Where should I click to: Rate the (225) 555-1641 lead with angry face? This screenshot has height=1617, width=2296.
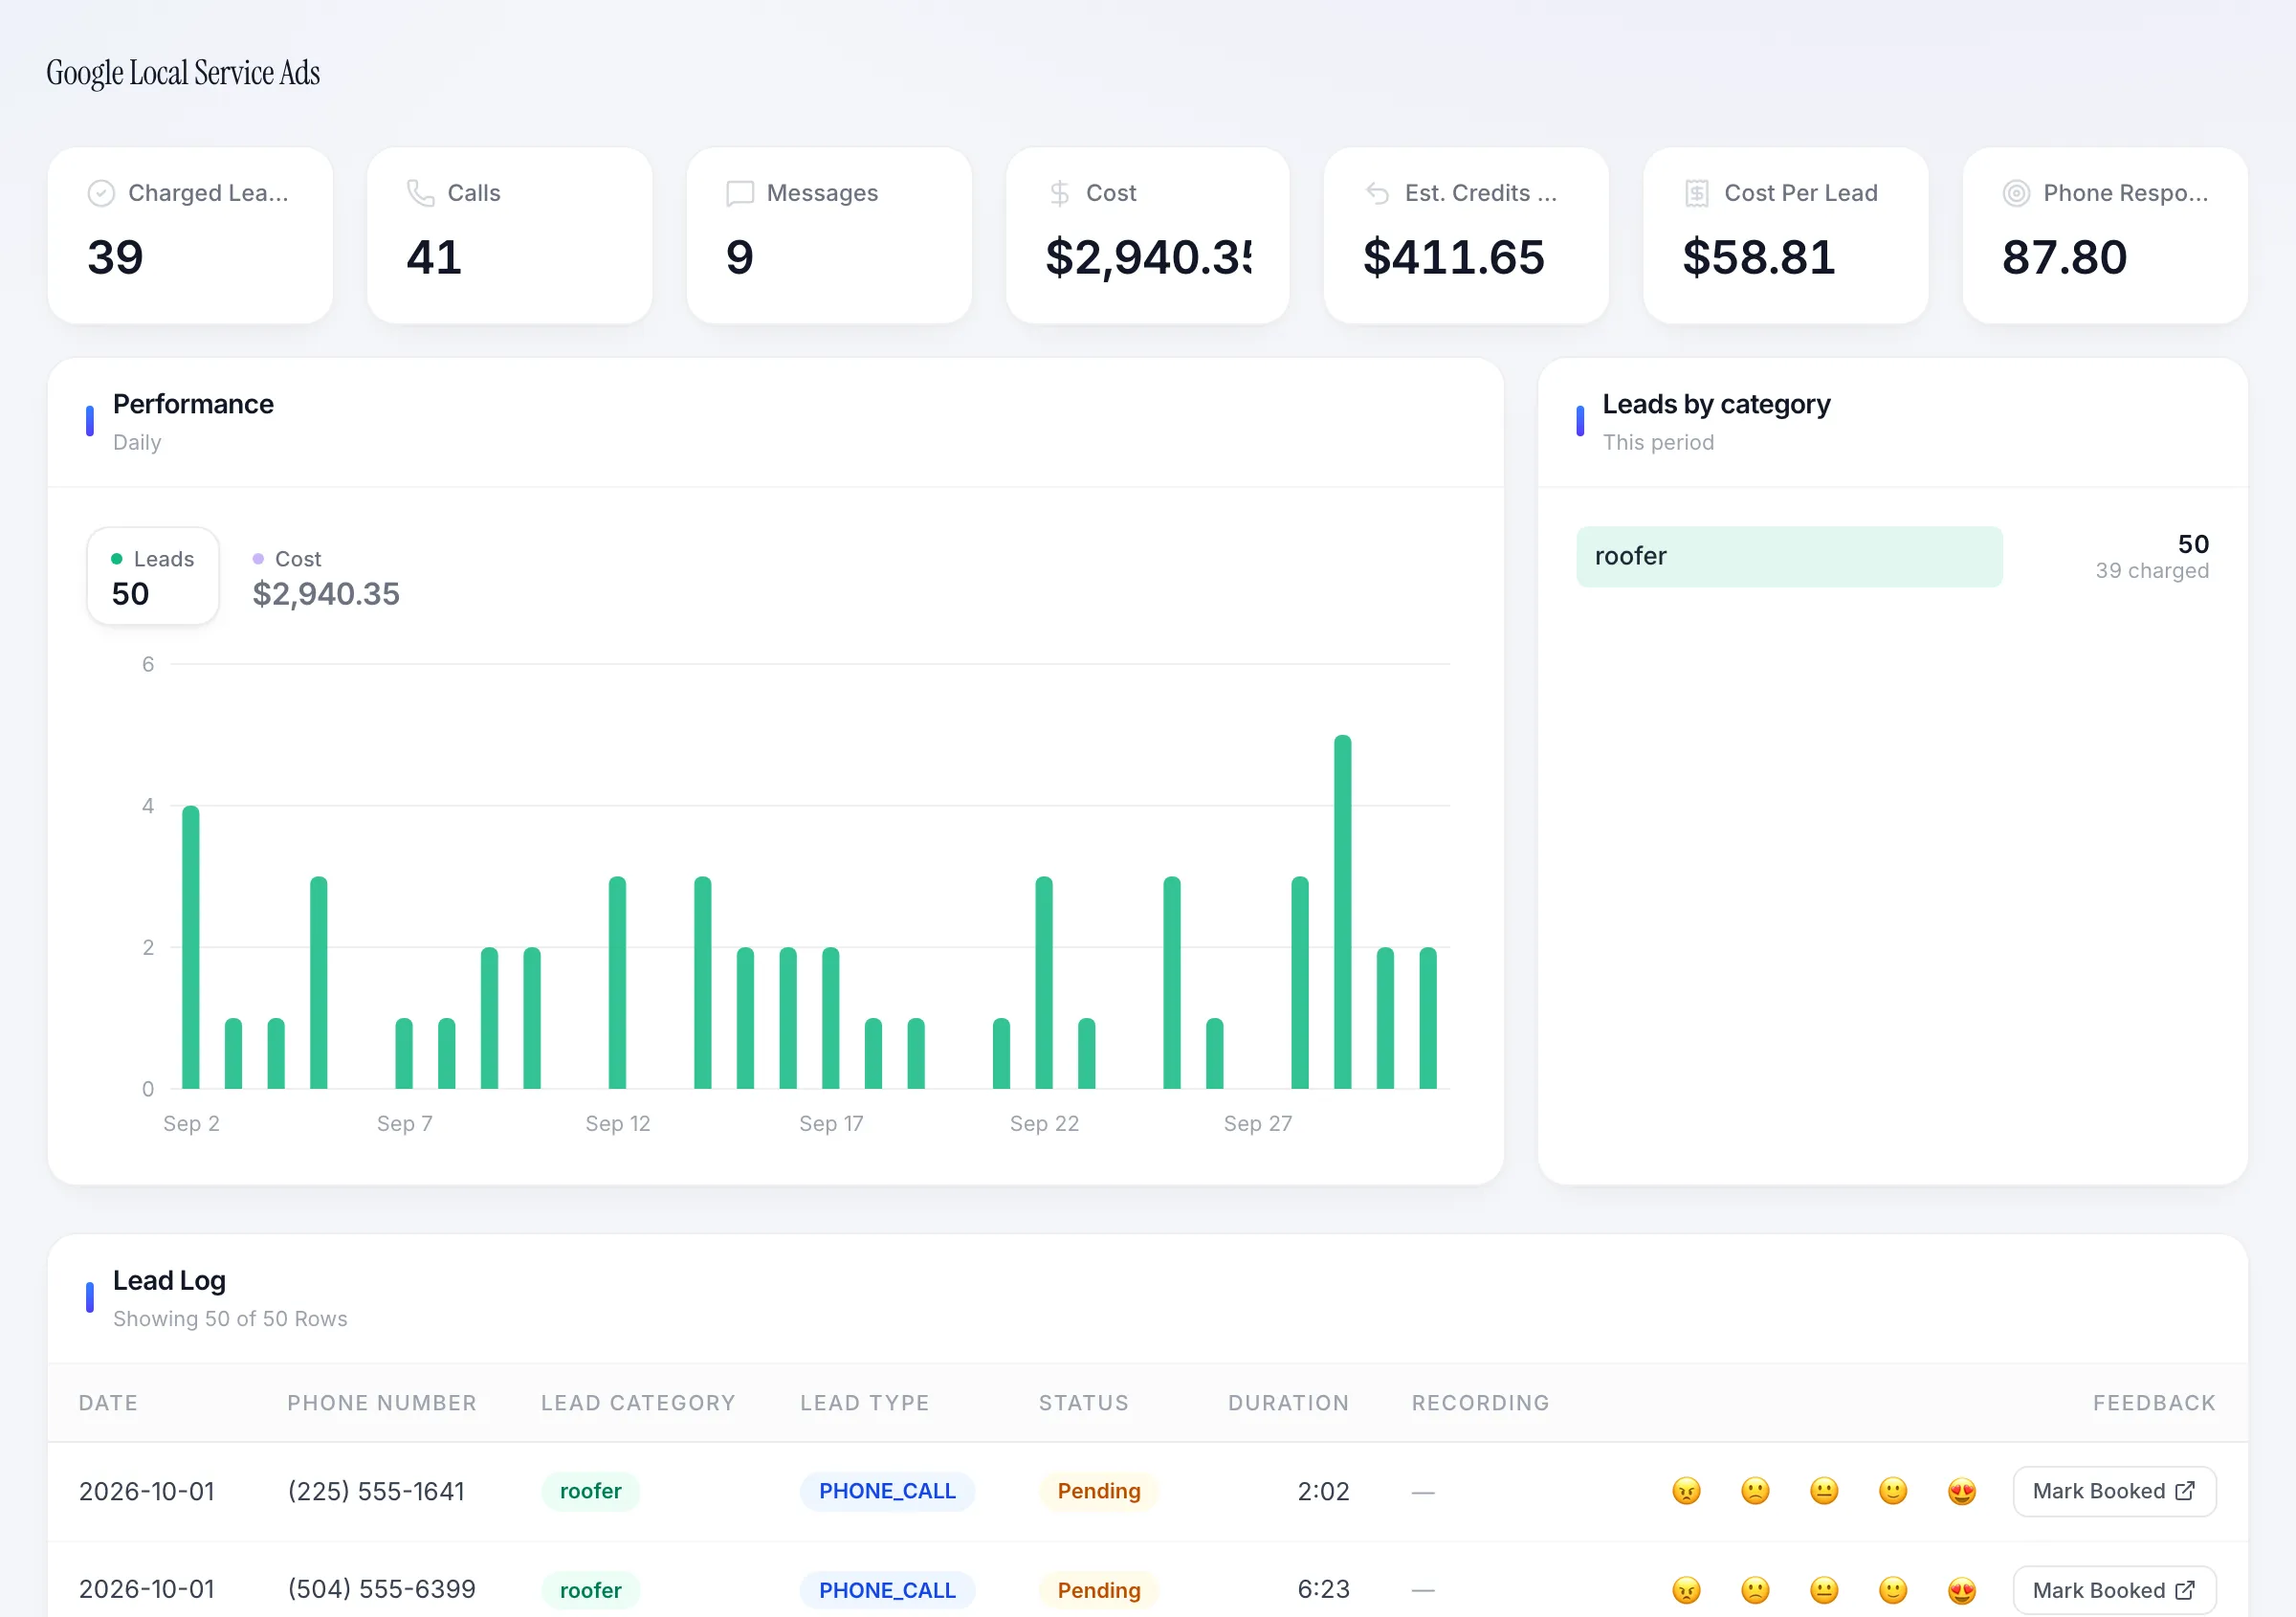(1686, 1491)
